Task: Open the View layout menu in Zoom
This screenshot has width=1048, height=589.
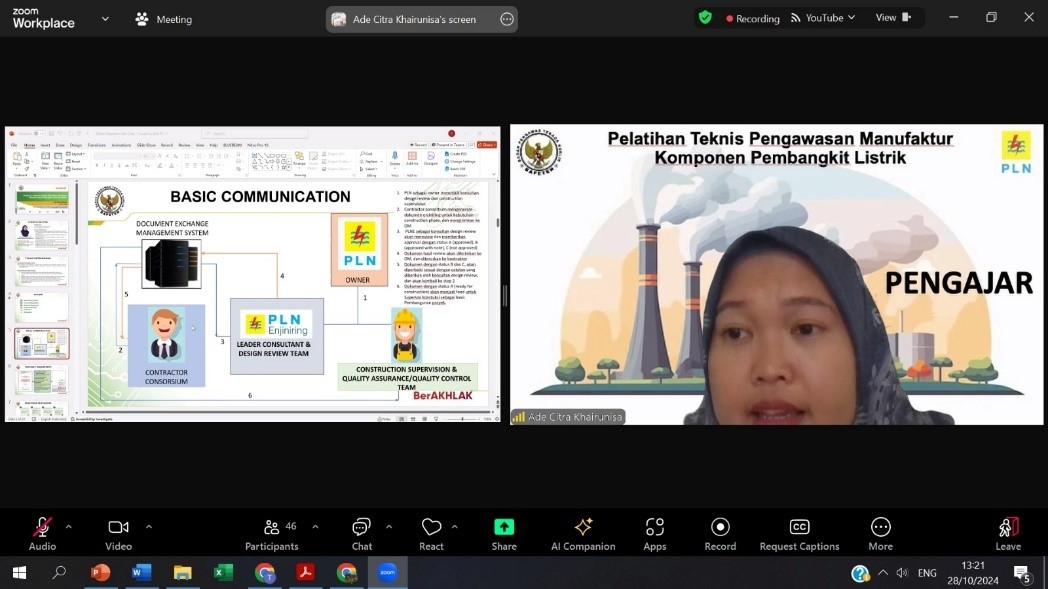Action: 893,18
